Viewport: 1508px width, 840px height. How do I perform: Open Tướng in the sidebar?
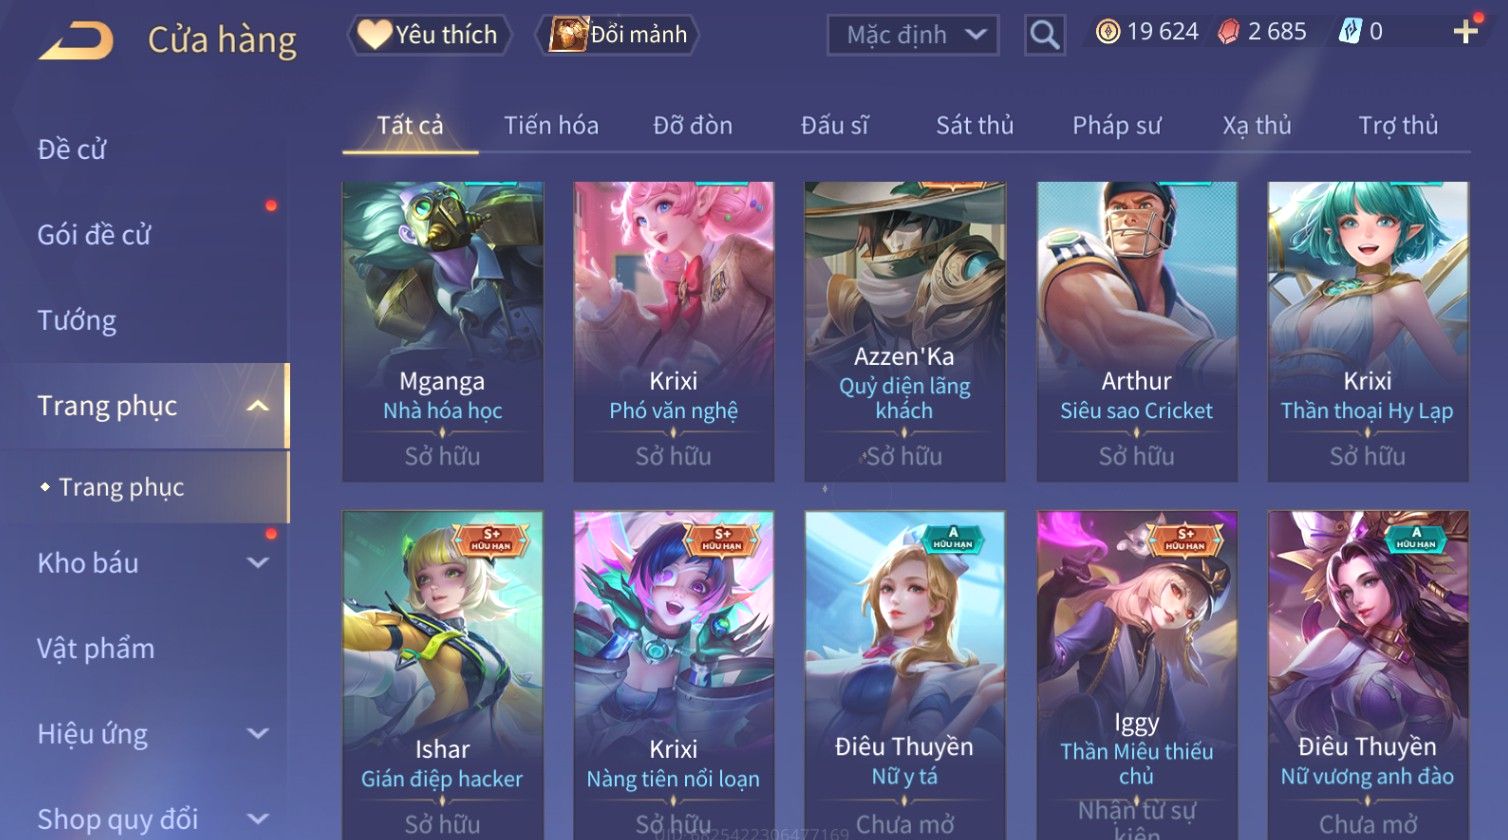(76, 321)
